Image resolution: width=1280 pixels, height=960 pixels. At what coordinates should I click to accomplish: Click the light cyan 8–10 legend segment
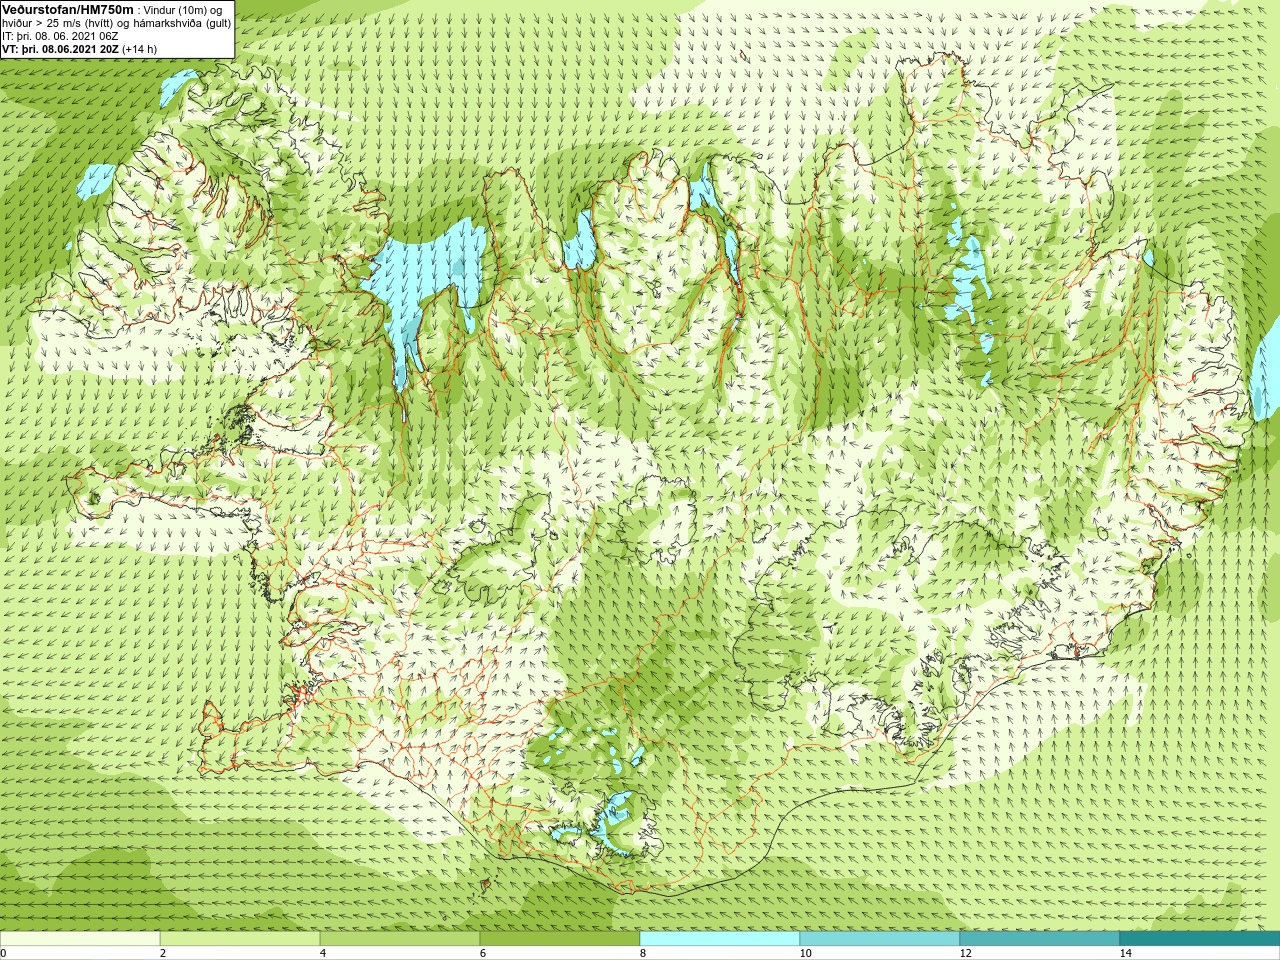[720, 939]
